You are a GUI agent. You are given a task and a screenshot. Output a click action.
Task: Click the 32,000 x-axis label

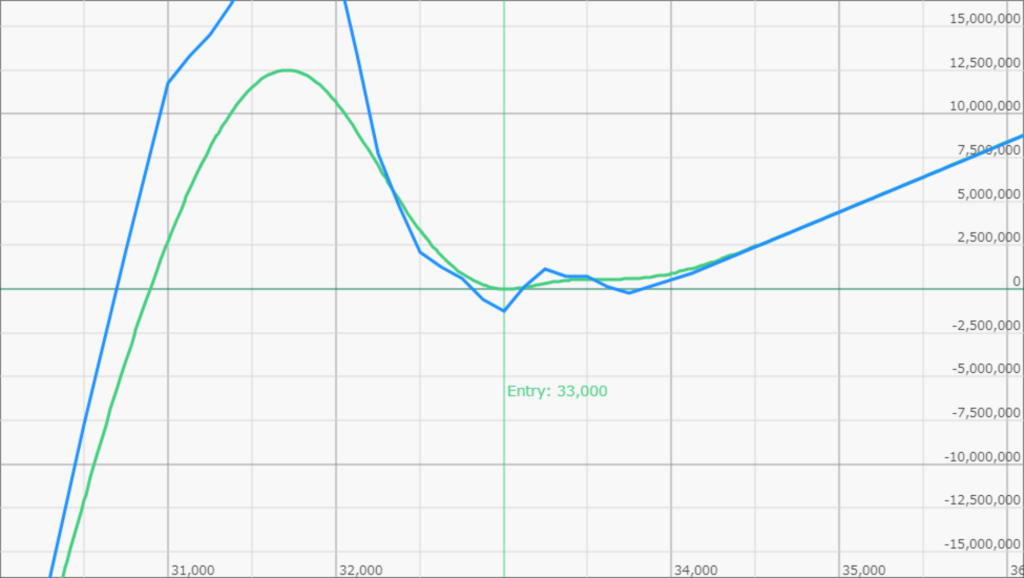(x=361, y=570)
